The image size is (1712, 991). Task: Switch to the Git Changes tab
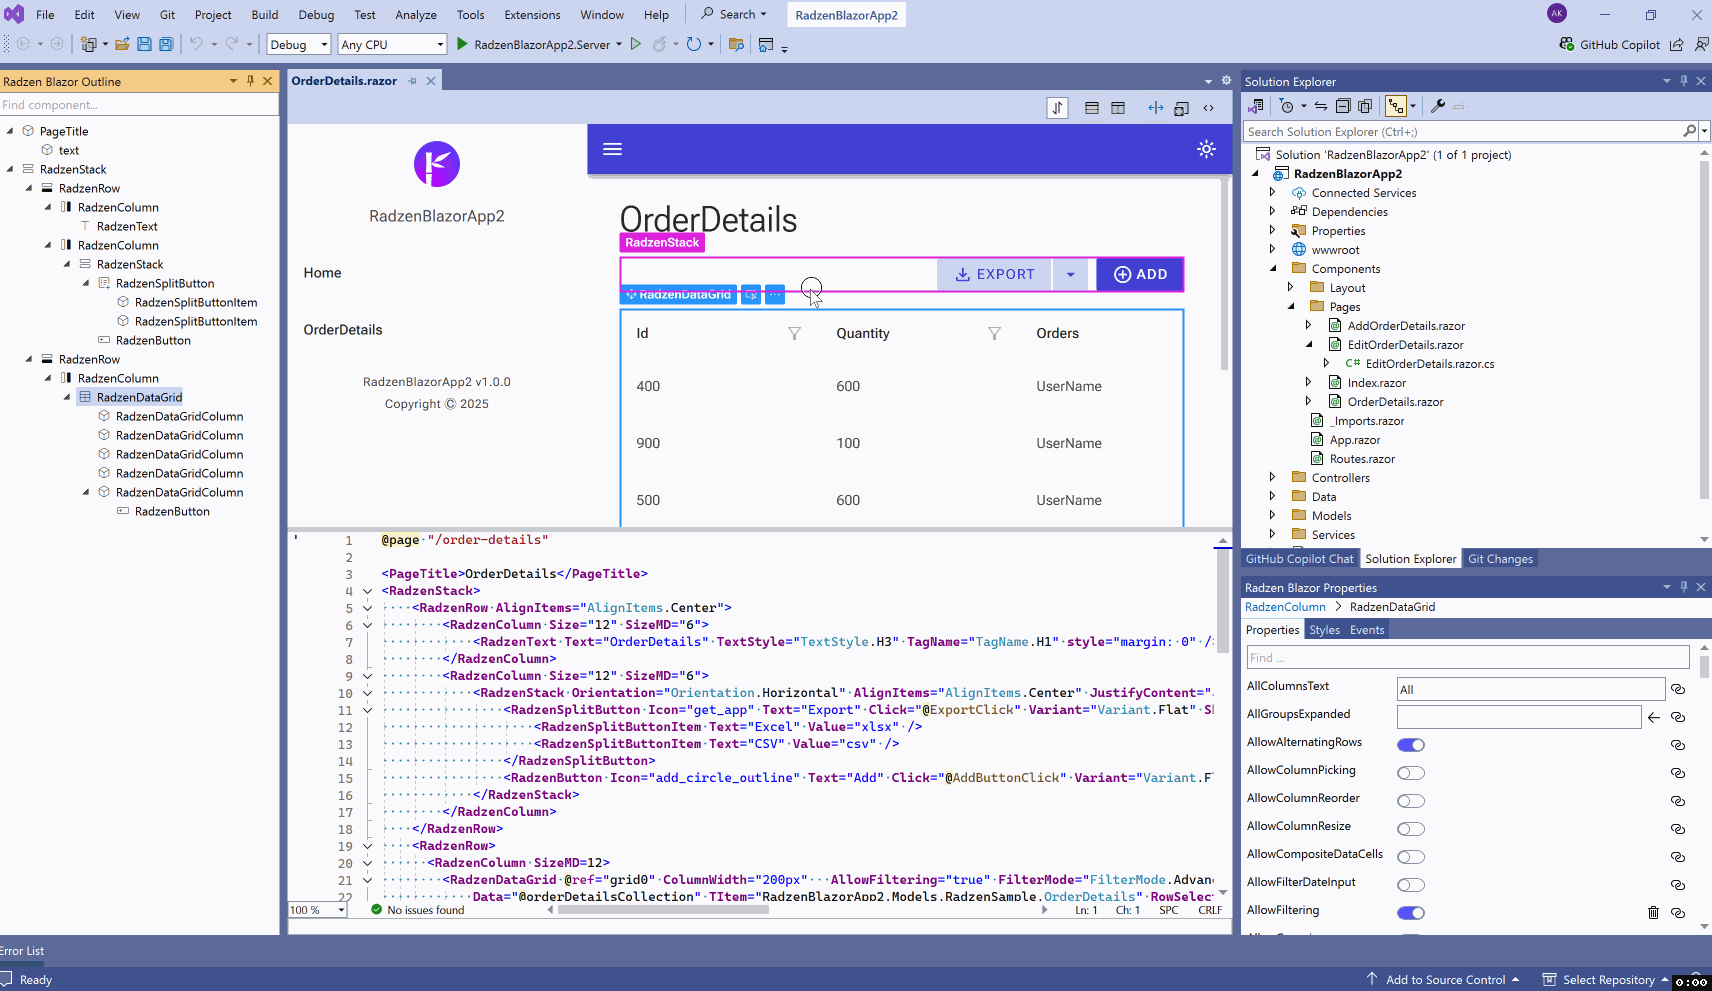[x=1500, y=559]
